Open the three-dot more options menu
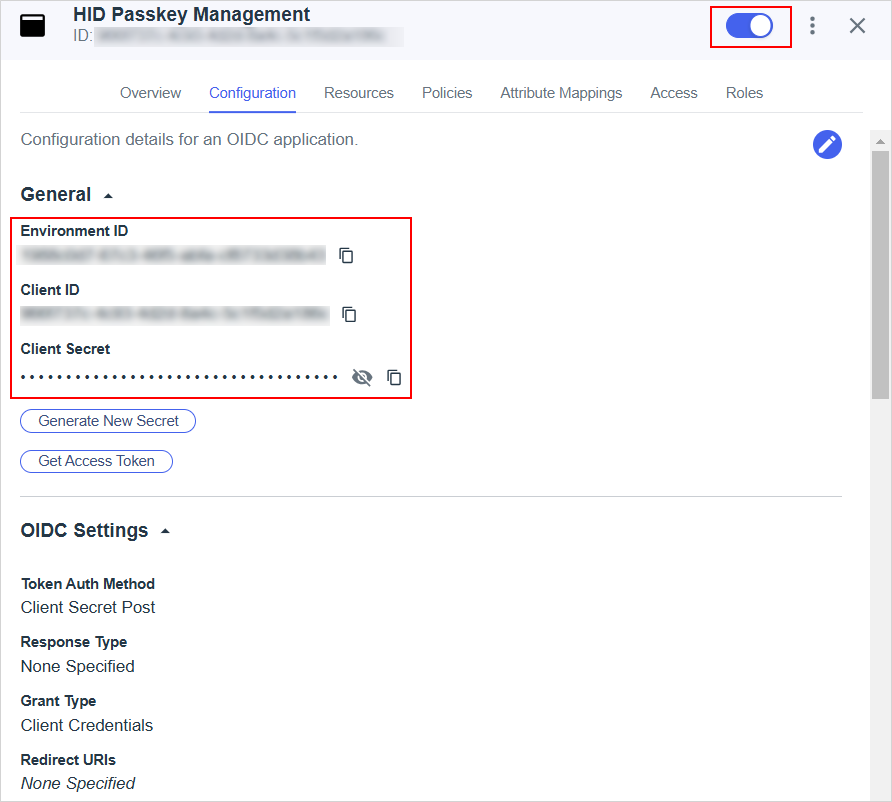The height and width of the screenshot is (802, 892). click(812, 26)
